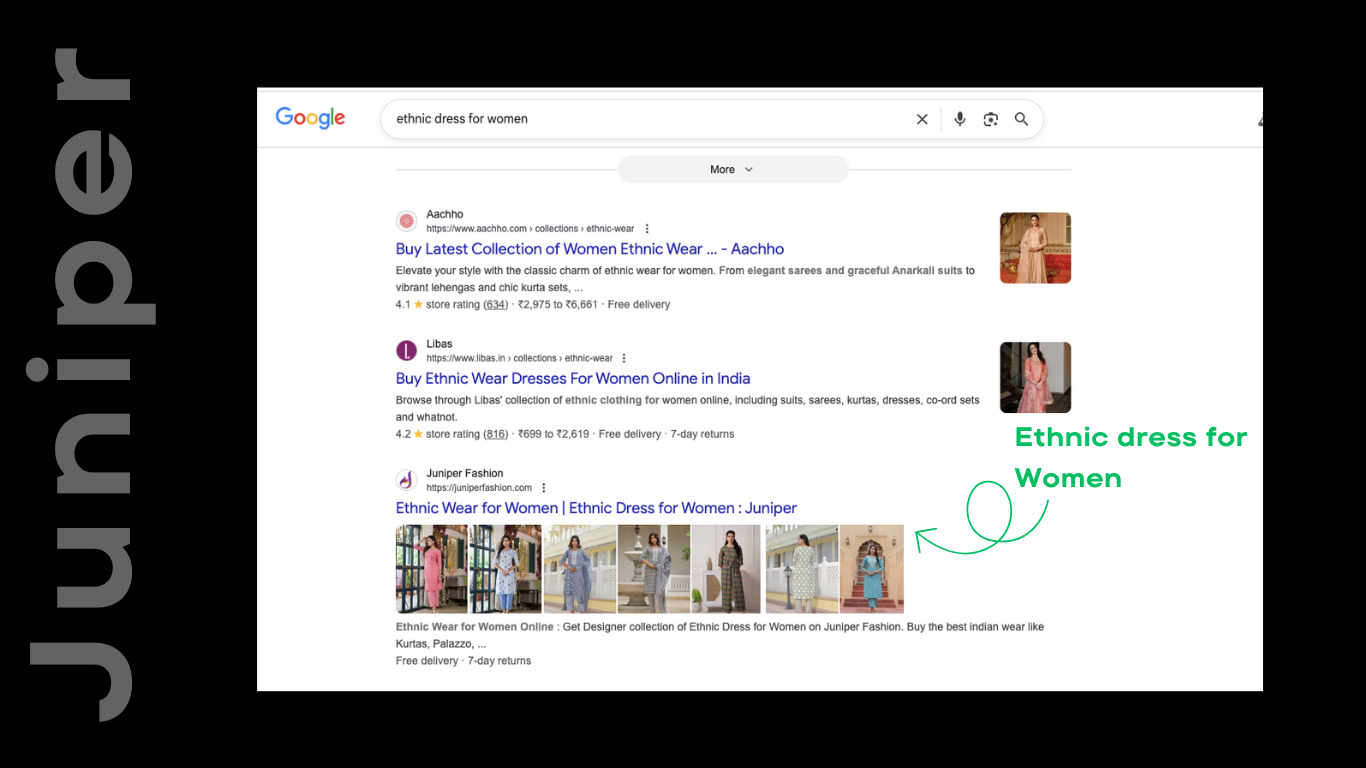Click the (634) store reviews link
This screenshot has width=1366, height=768.
[x=496, y=304]
